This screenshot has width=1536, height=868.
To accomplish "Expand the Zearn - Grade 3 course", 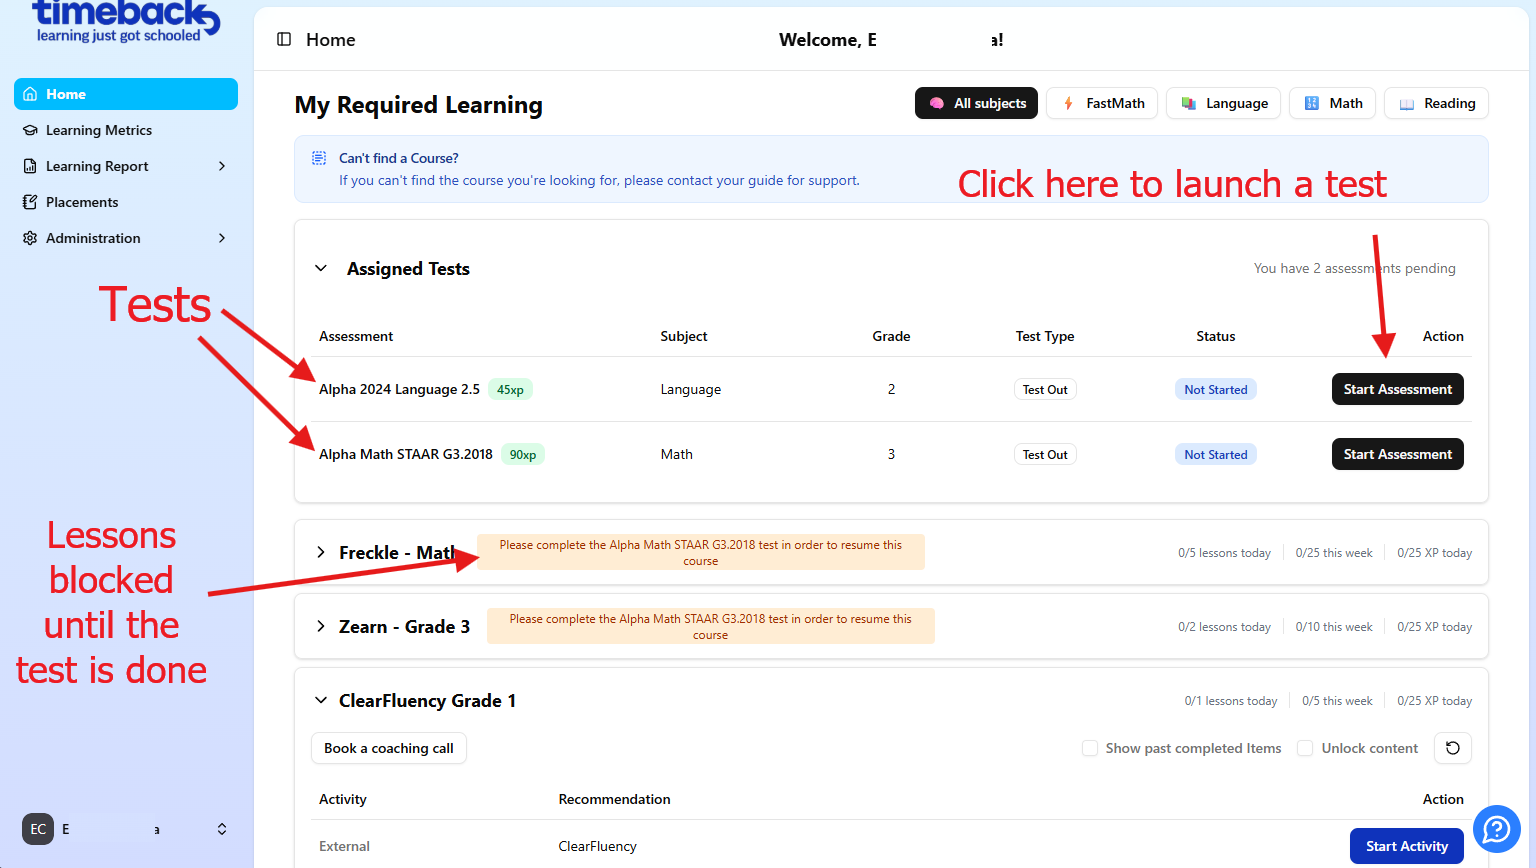I will 321,626.
